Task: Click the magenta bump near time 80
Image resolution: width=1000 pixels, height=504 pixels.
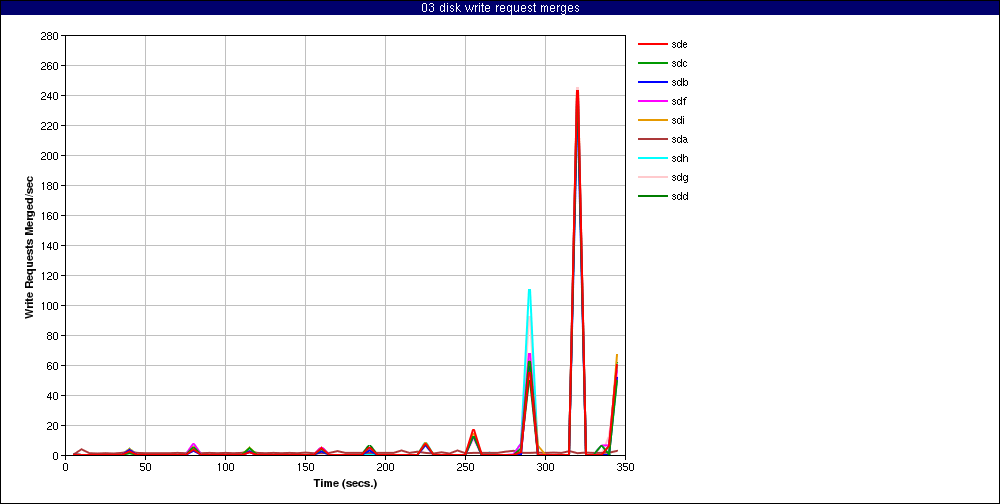Action: coord(193,444)
